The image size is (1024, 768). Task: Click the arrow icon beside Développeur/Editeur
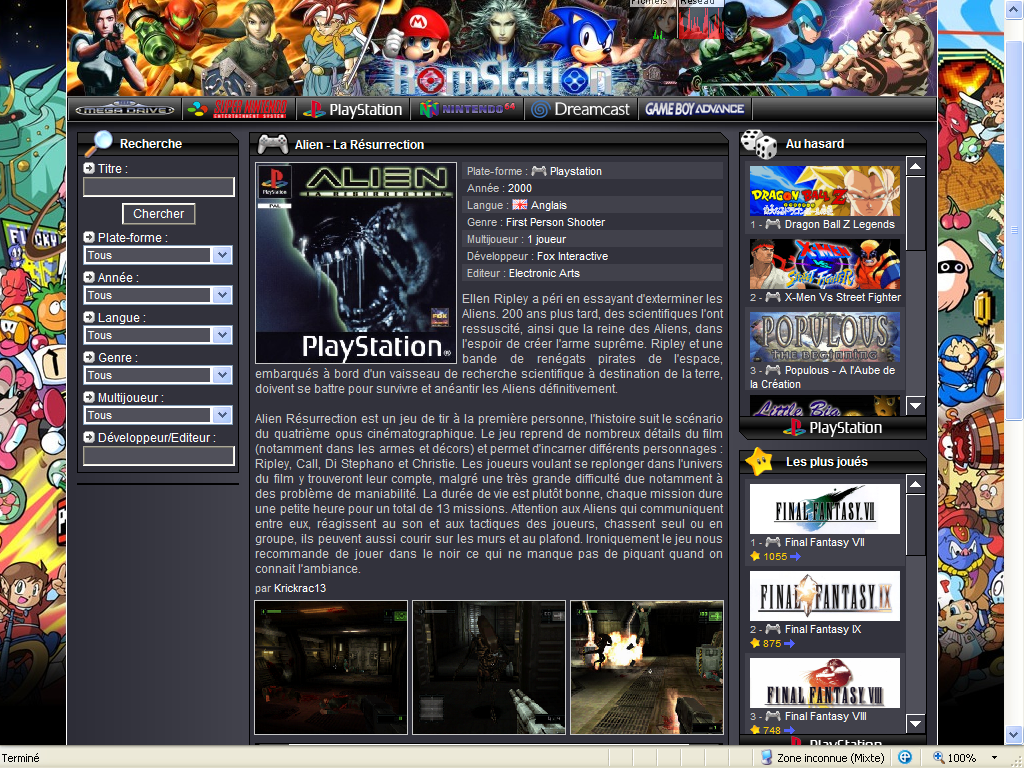(x=89, y=437)
